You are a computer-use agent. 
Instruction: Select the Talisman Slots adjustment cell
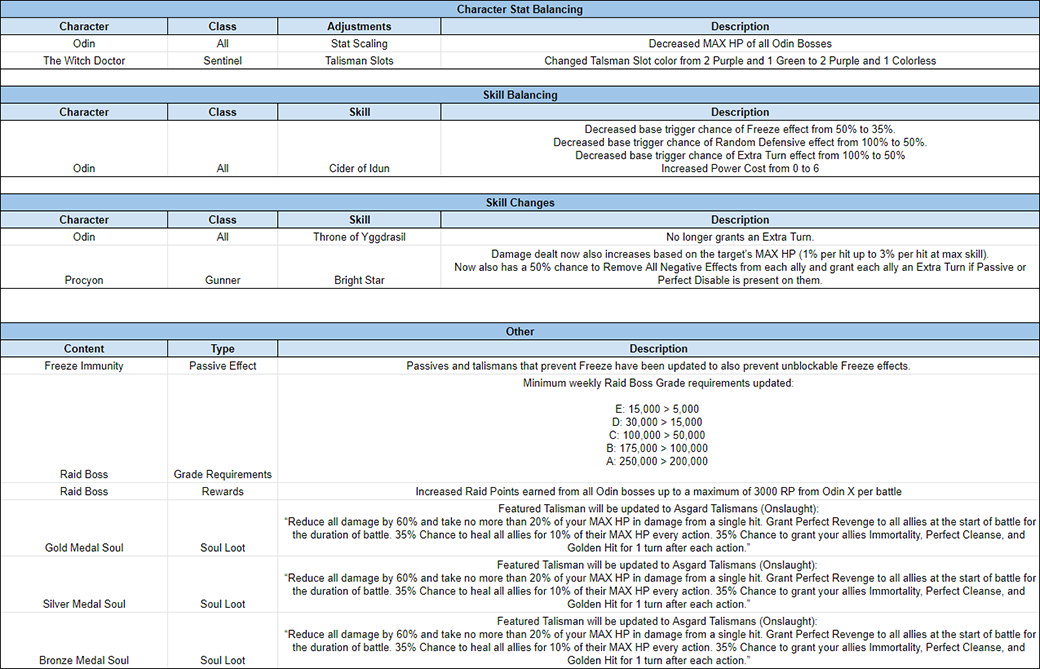coord(359,61)
